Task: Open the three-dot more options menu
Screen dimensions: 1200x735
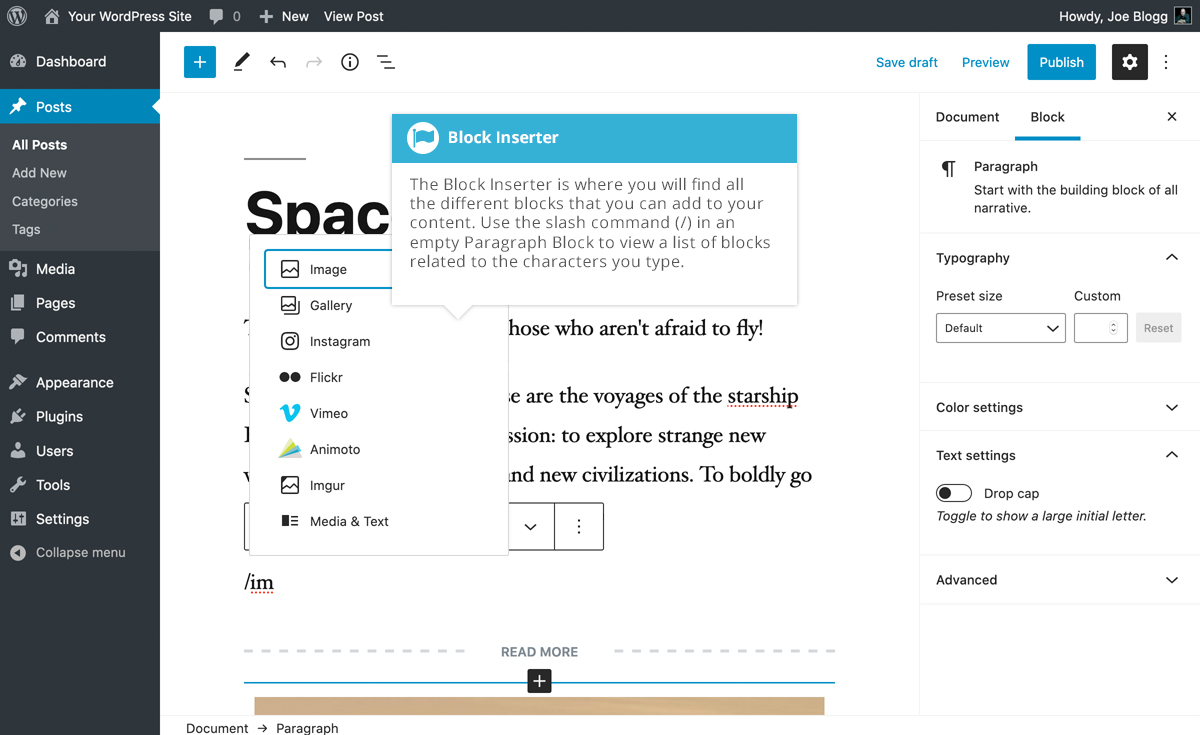Action: (x=1166, y=62)
